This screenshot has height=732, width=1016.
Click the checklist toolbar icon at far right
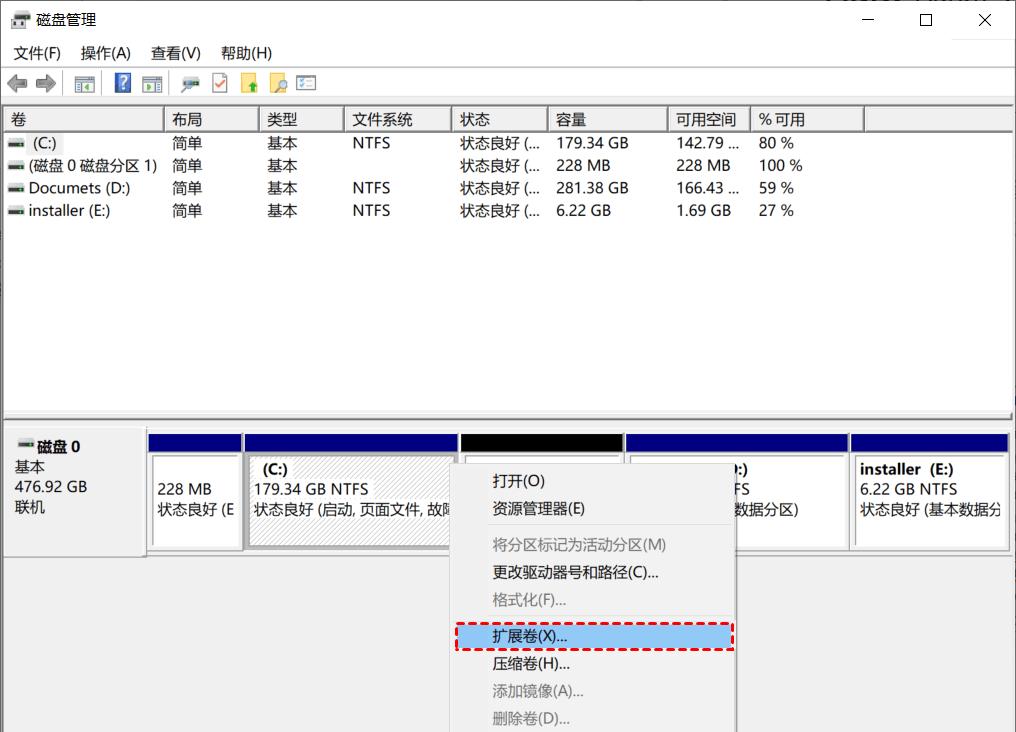(307, 83)
